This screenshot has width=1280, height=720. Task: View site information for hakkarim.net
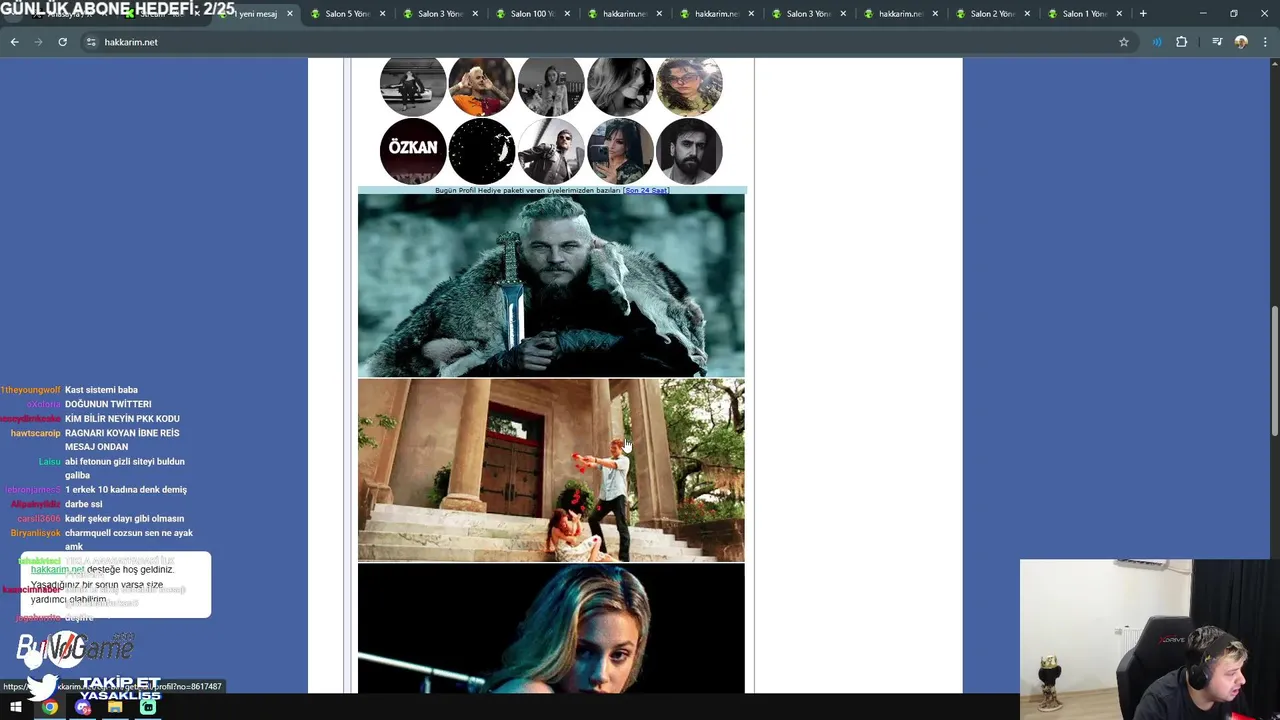(91, 42)
